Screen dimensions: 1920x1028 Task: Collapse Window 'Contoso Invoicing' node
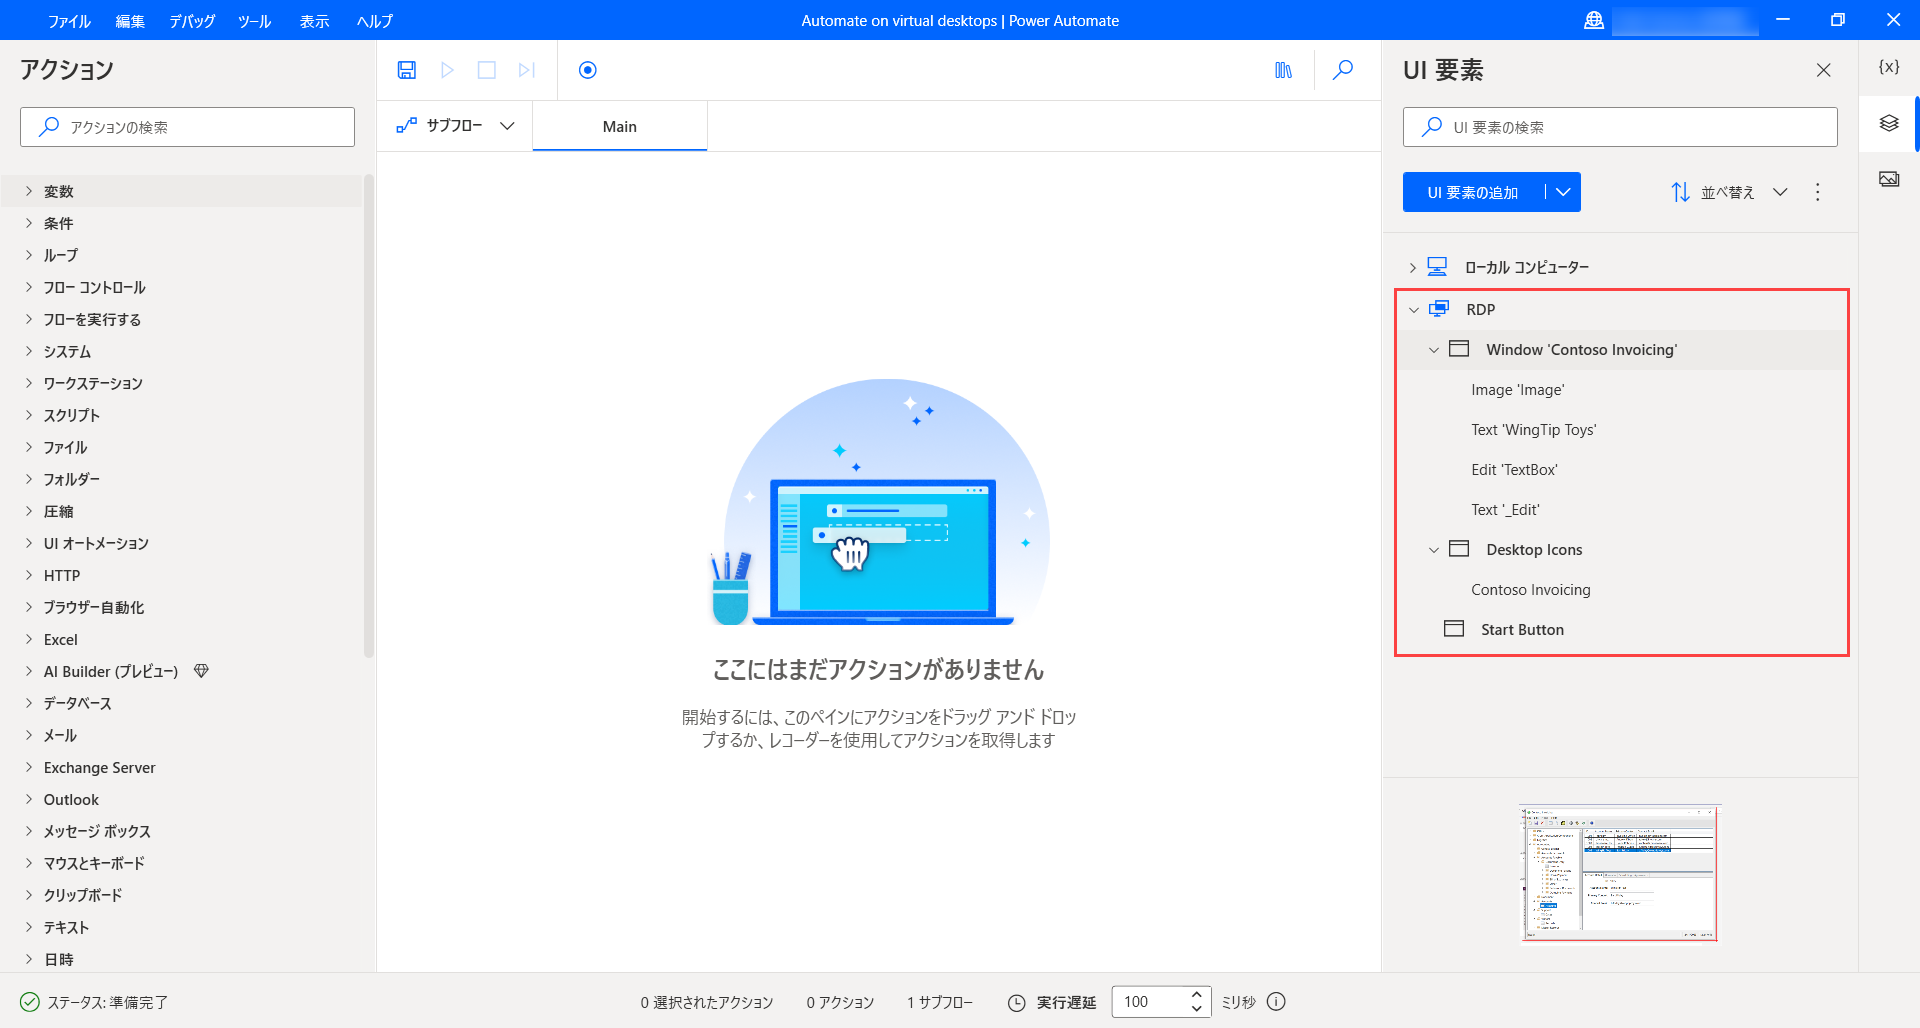(1433, 350)
